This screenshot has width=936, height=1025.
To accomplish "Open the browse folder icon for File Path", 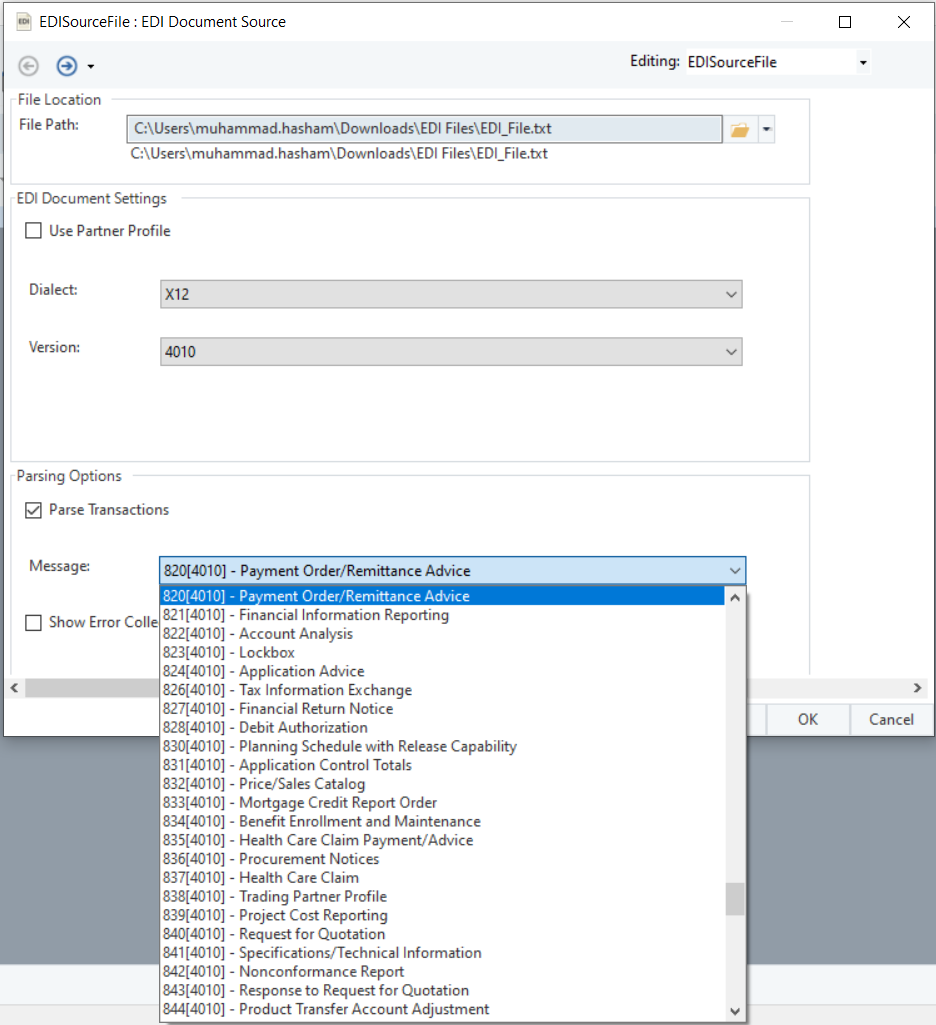I will 739,130.
